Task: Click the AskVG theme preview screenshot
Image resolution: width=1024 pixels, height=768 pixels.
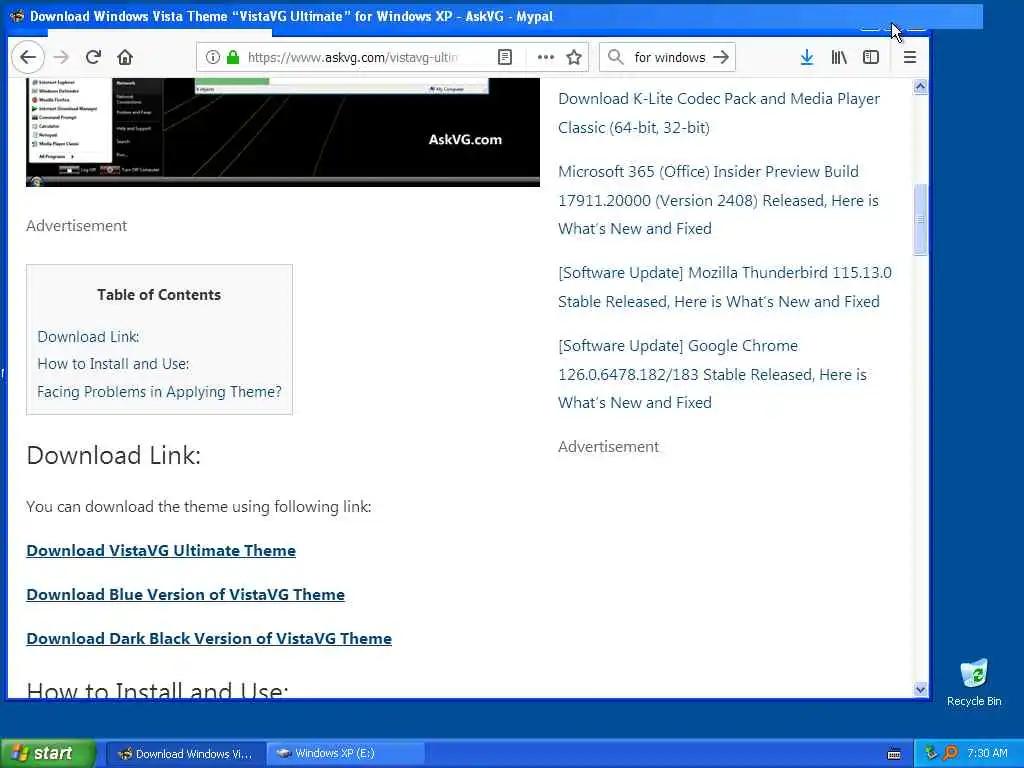Action: coord(283,133)
